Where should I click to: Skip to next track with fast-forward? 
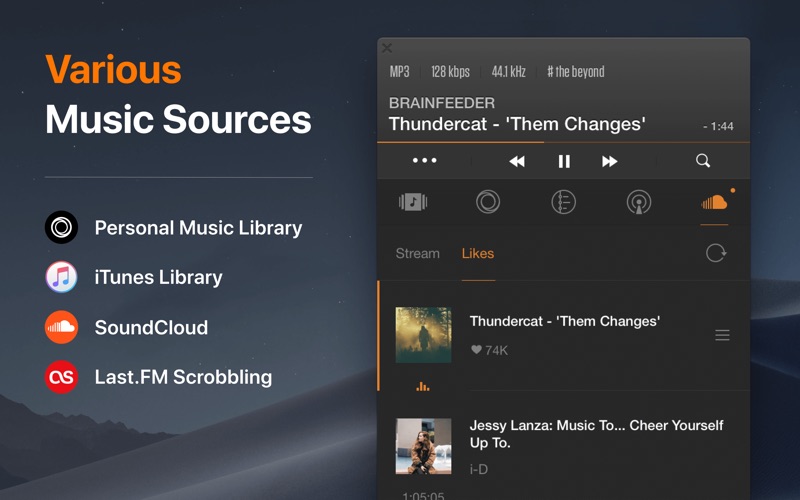pos(610,162)
